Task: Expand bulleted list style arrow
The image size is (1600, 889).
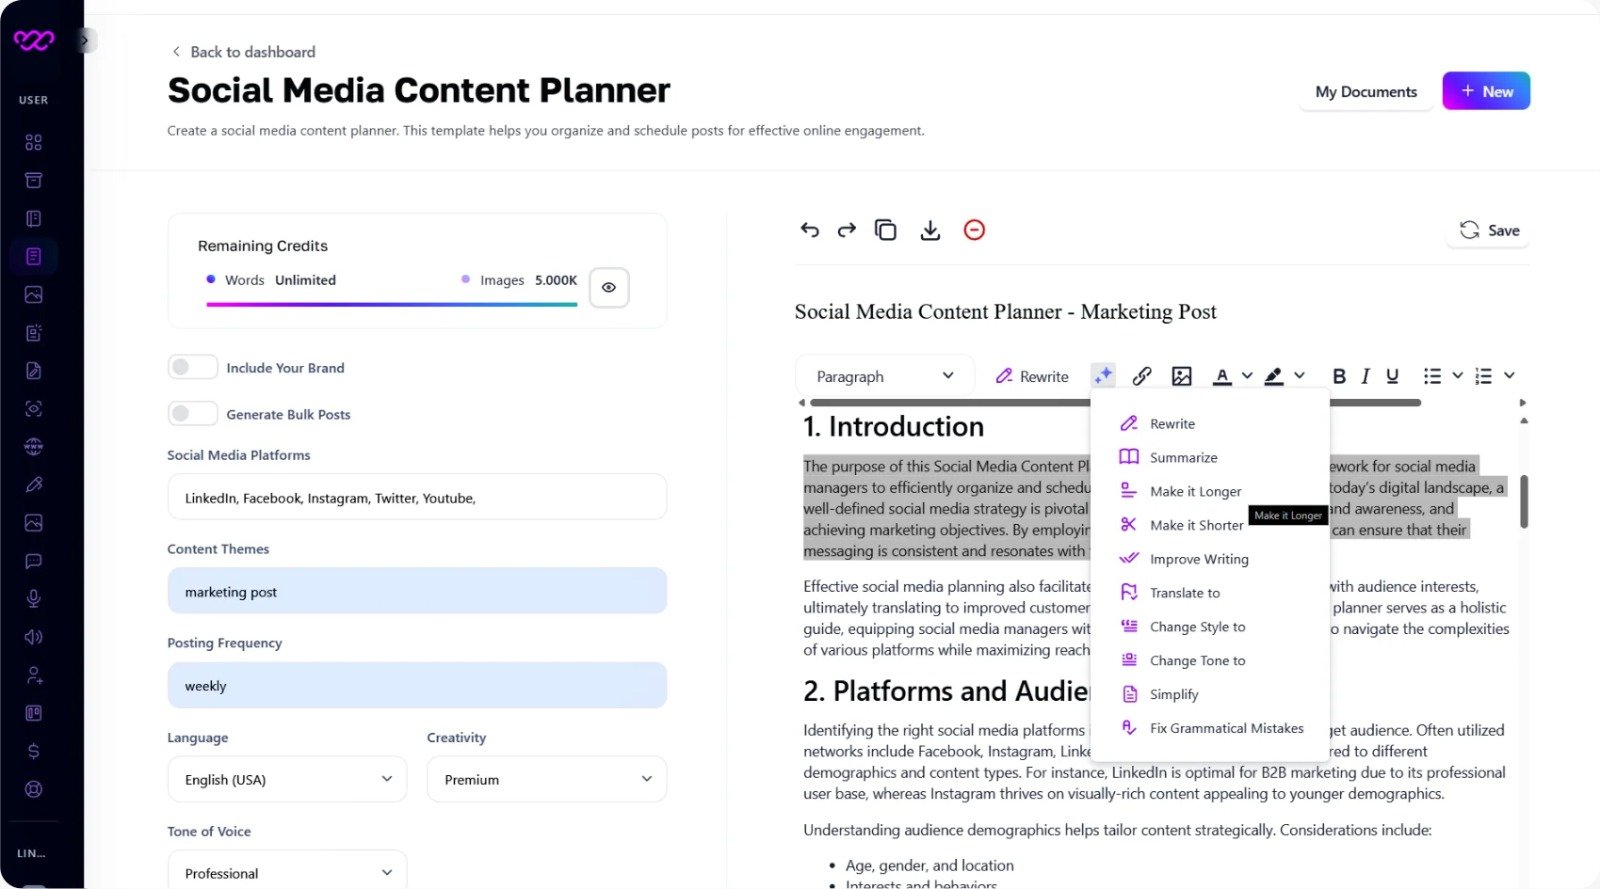Action: 1457,376
